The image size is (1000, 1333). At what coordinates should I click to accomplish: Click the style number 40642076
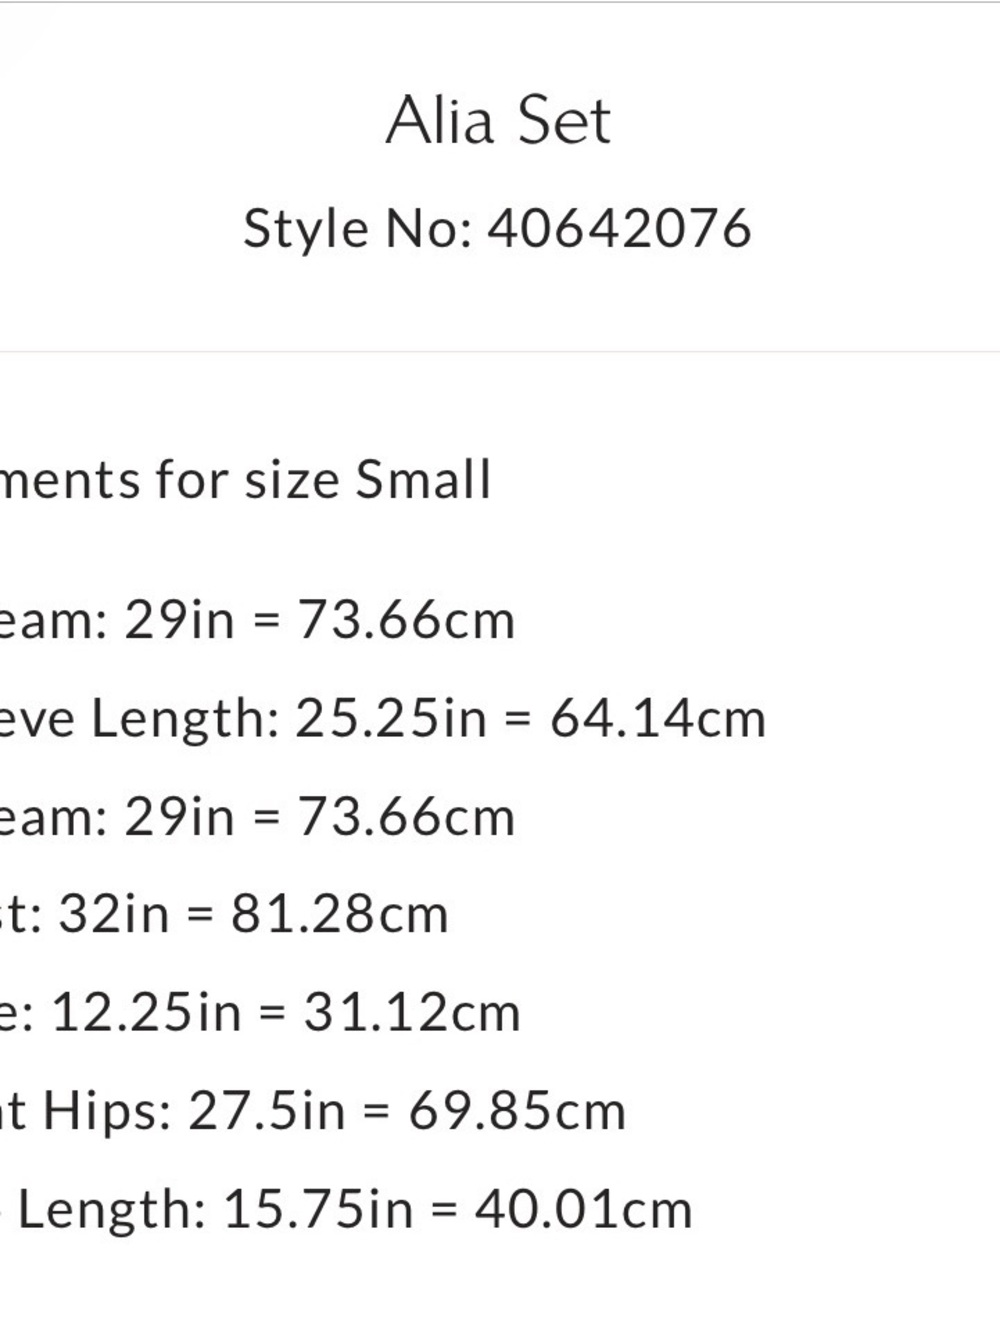coord(619,228)
